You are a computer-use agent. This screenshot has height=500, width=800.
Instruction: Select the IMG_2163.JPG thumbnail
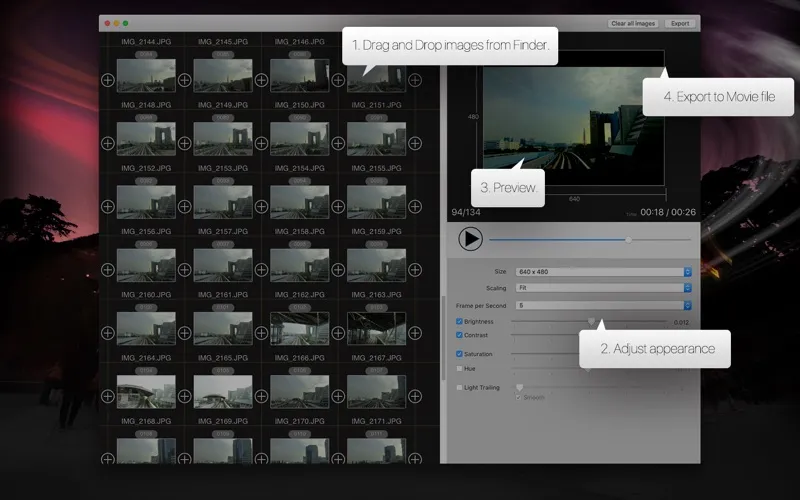[377, 329]
